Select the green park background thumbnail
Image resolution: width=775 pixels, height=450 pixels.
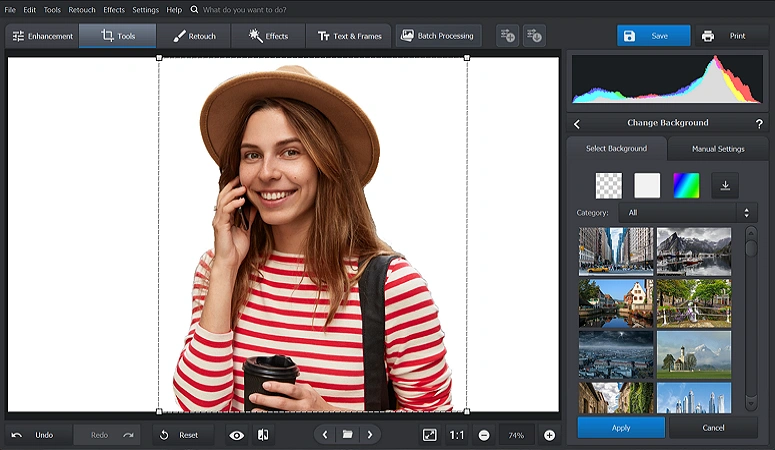coord(694,303)
